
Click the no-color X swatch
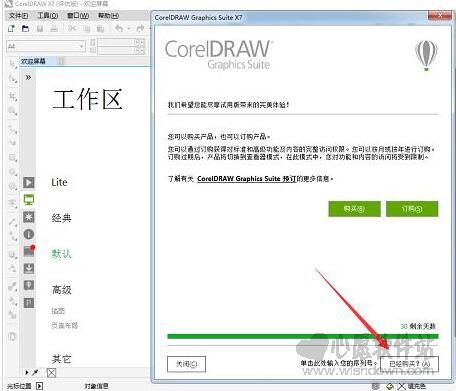click(x=51, y=373)
